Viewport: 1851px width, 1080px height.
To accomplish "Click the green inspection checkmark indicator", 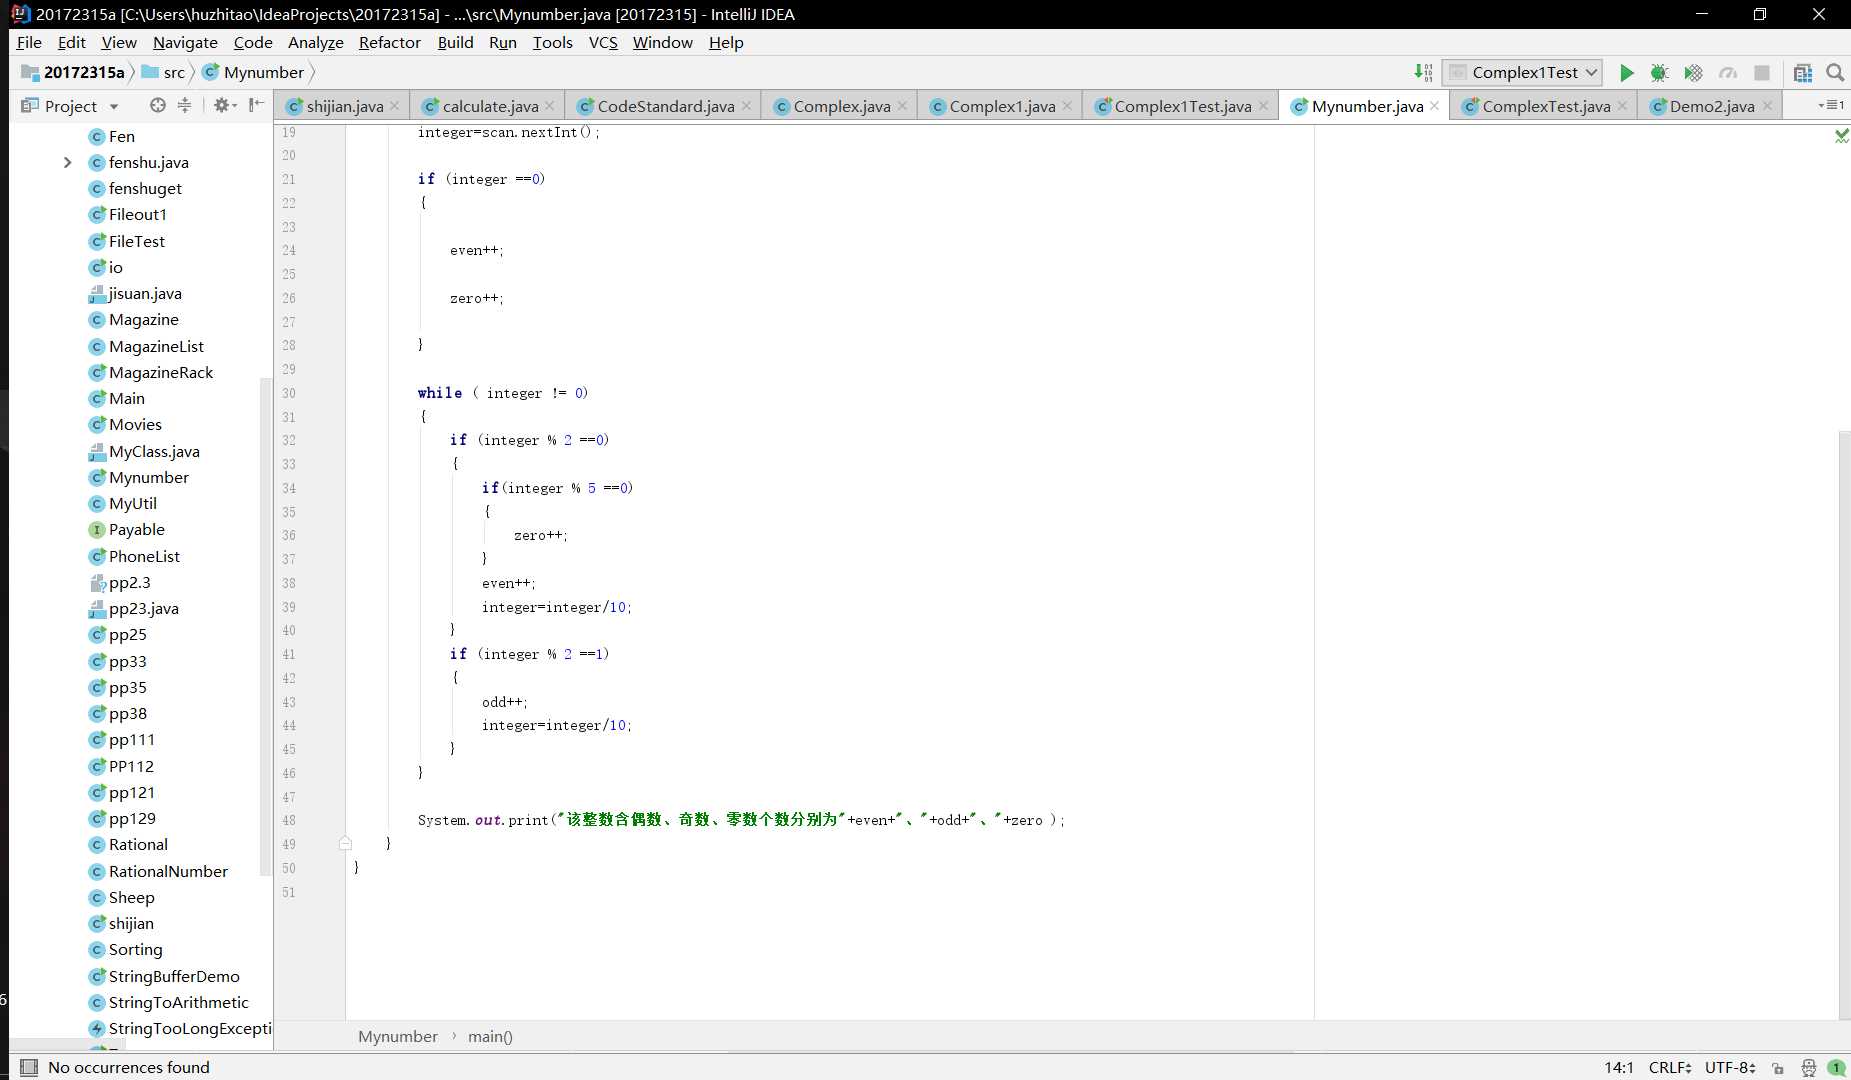I will 1841,135.
